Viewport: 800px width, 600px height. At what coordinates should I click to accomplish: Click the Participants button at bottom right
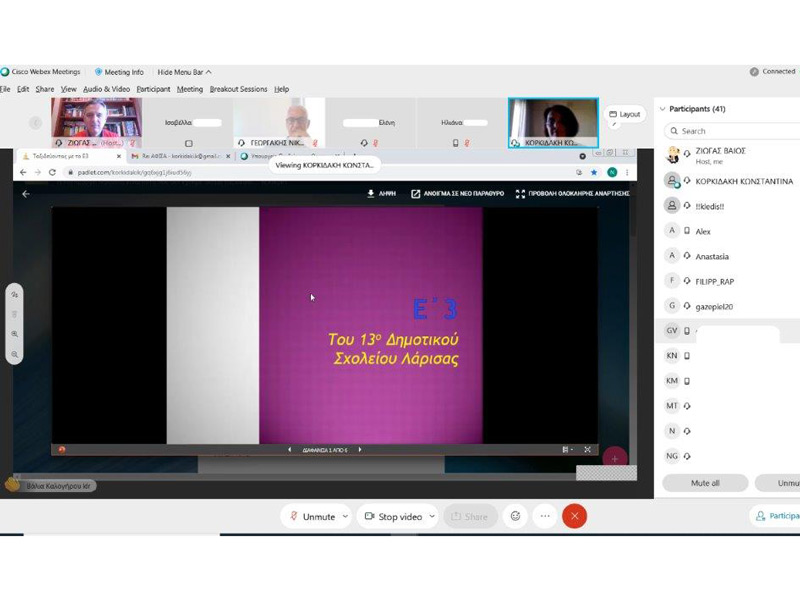[x=776, y=516]
